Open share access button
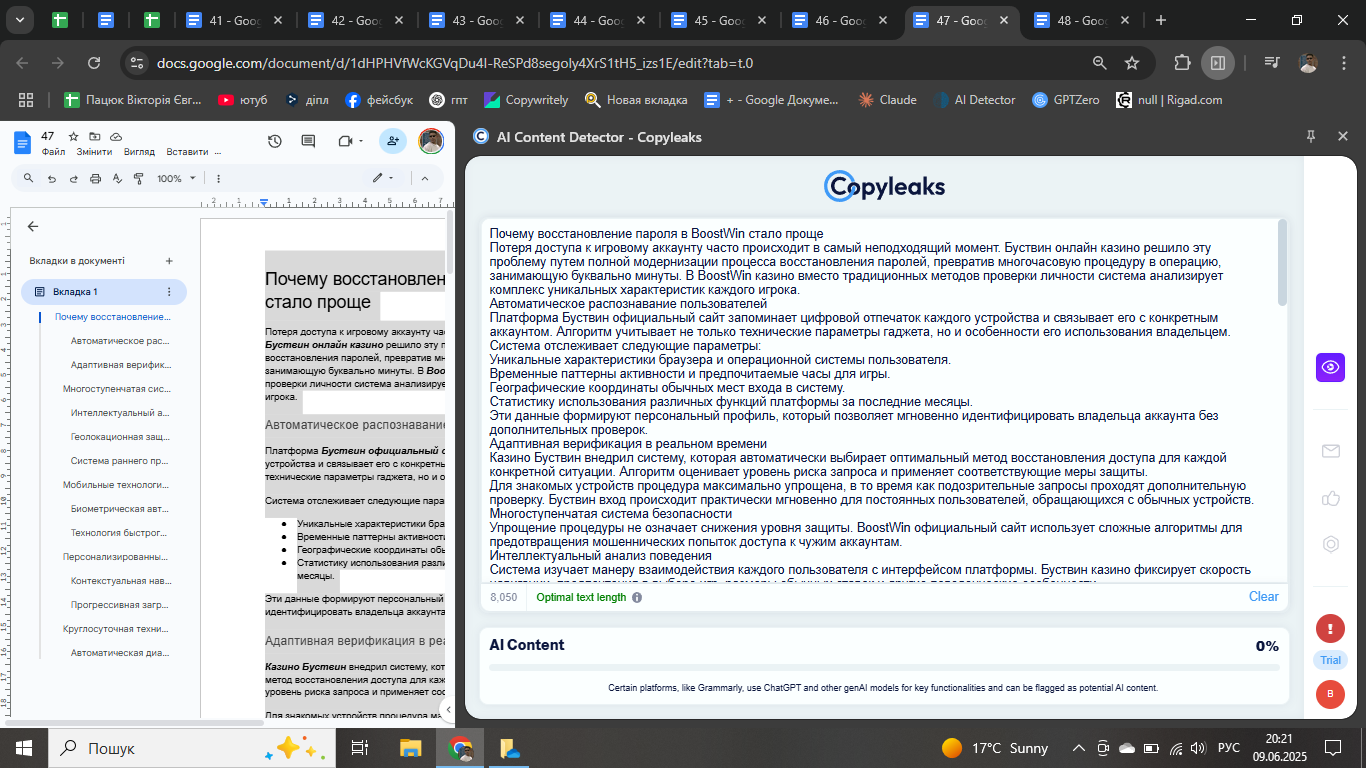 pyautogui.click(x=393, y=142)
